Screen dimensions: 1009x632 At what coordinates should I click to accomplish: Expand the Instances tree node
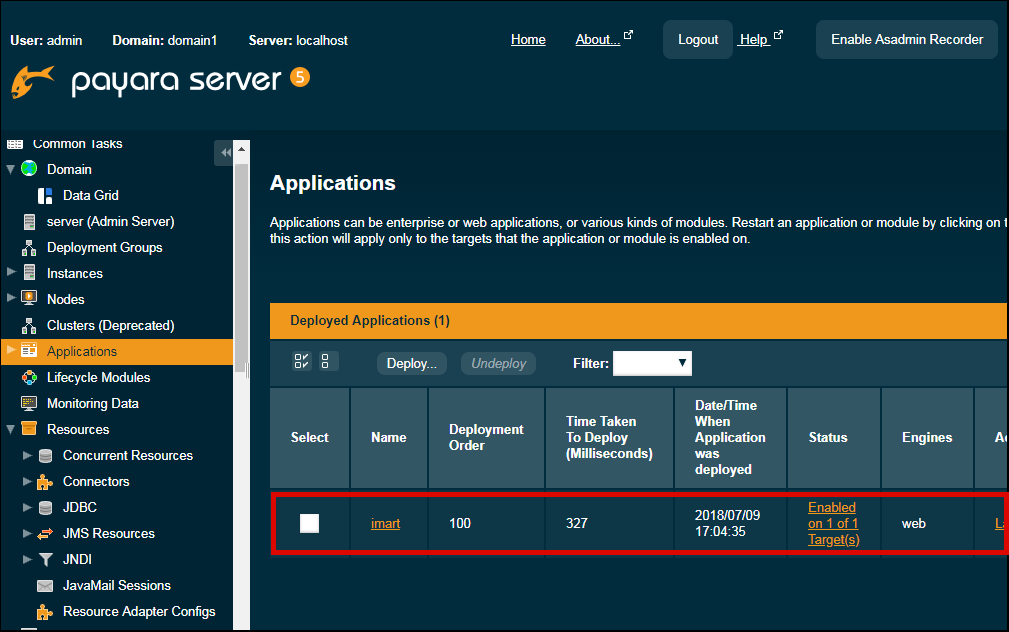pos(11,273)
